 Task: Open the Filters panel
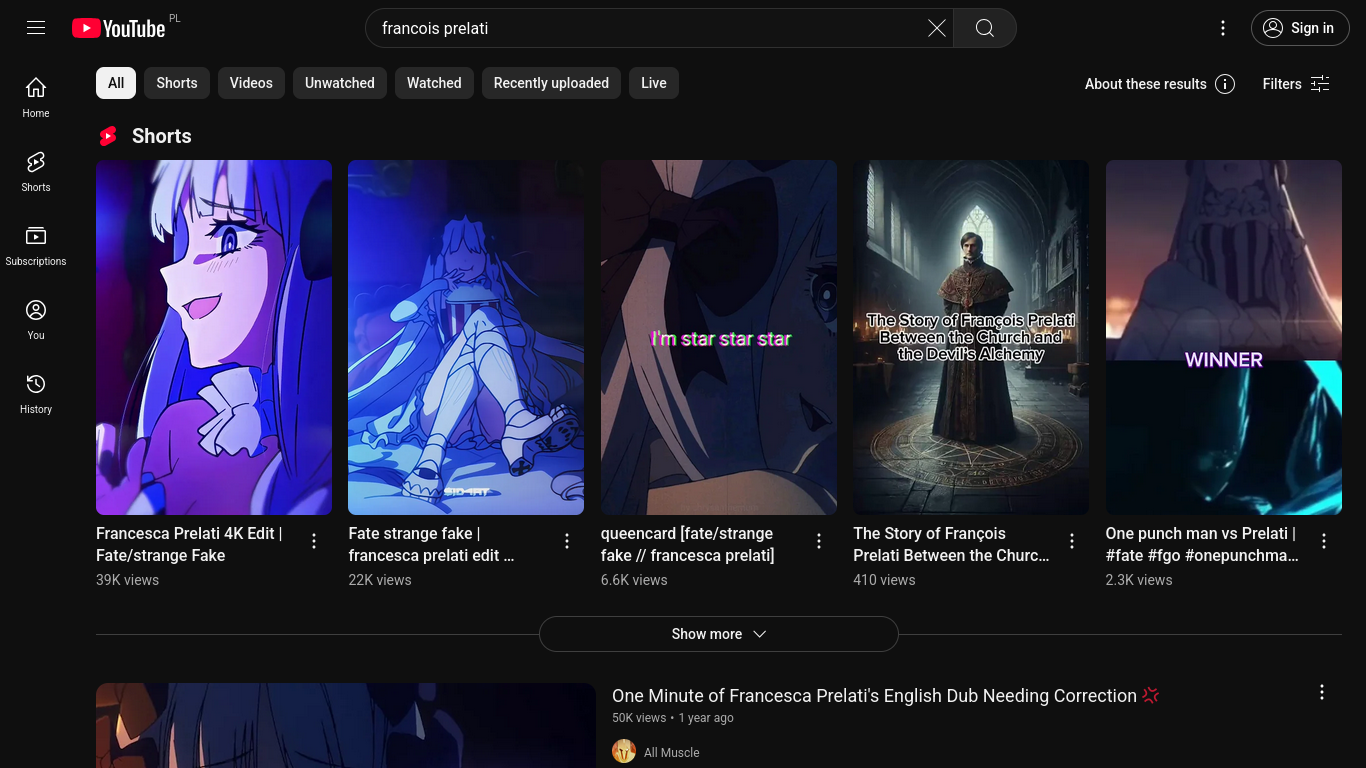(1296, 84)
